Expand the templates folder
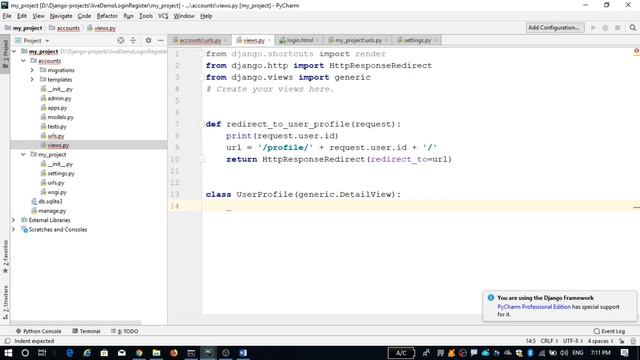This screenshot has width=640, height=360. [32, 80]
